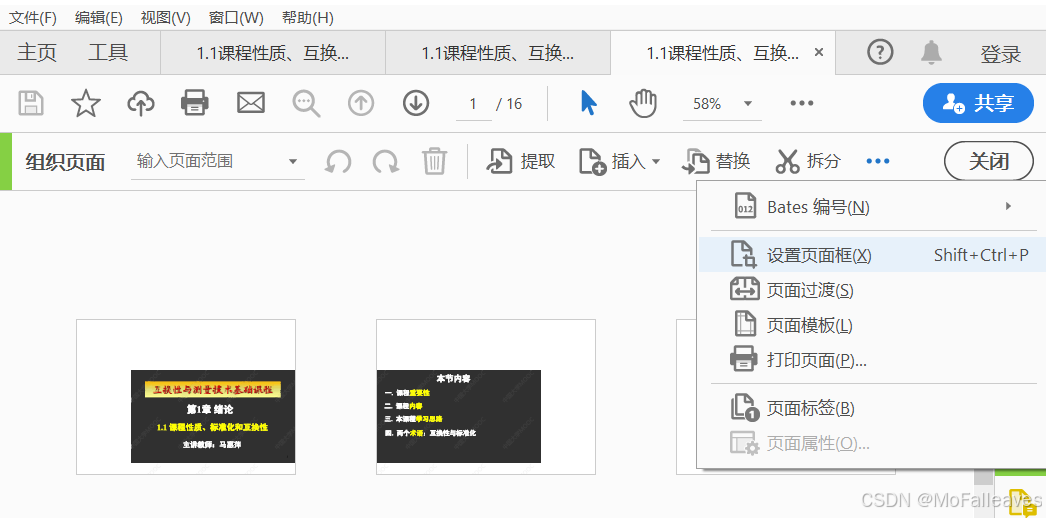Go to previous page up arrow
Image resolution: width=1046 pixels, height=518 pixels.
361,103
